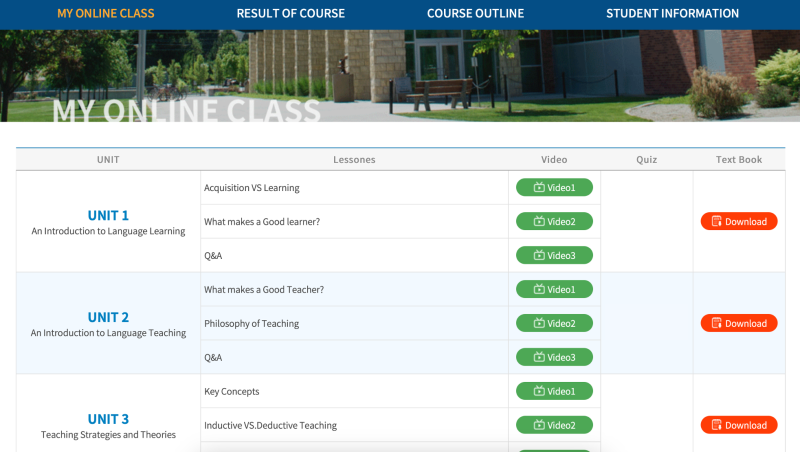Click the lesson 'Inductive VS.Deductive Teaching'
800x452 pixels.
point(270,425)
